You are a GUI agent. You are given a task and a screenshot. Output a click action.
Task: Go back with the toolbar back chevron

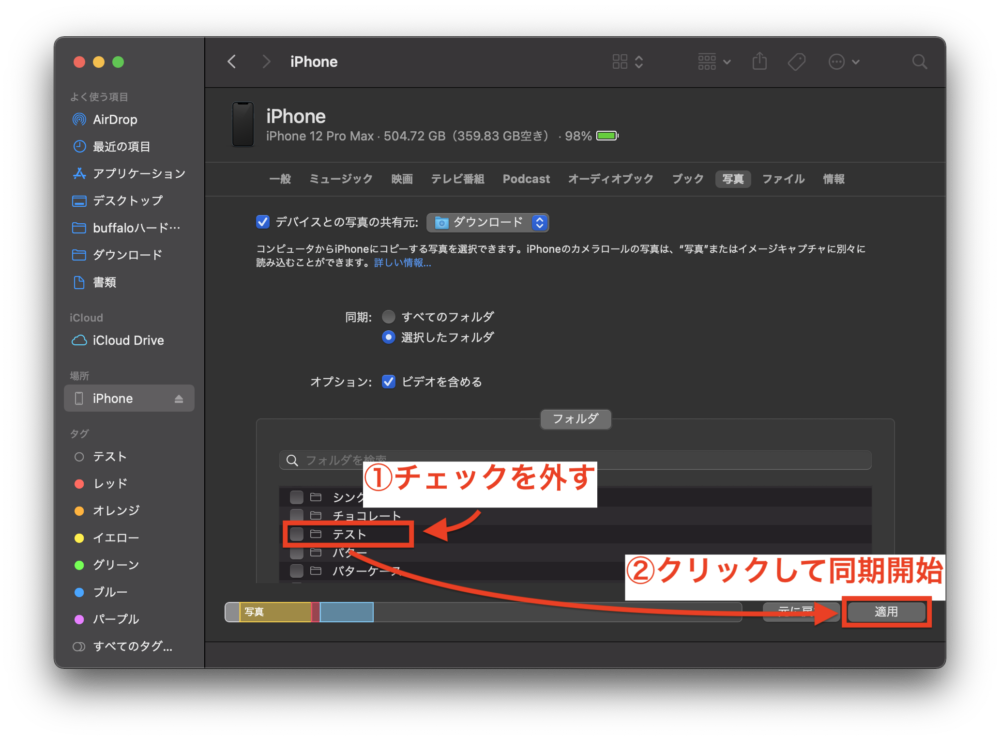(x=232, y=62)
